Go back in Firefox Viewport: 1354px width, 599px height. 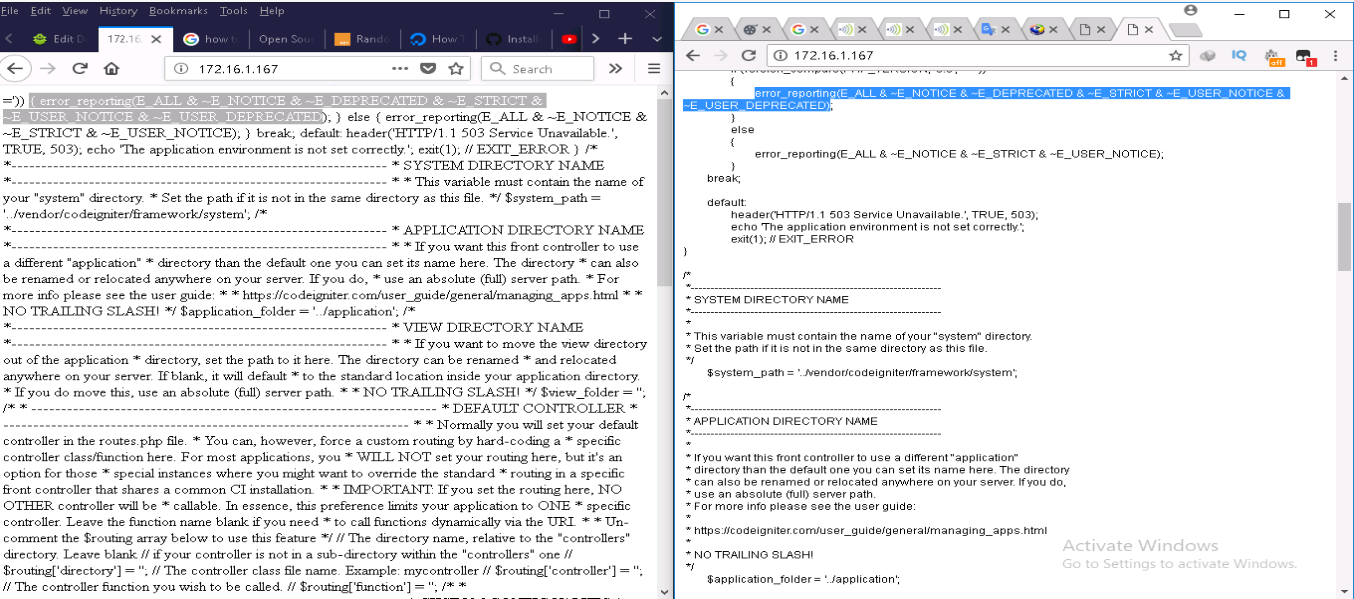click(16, 69)
